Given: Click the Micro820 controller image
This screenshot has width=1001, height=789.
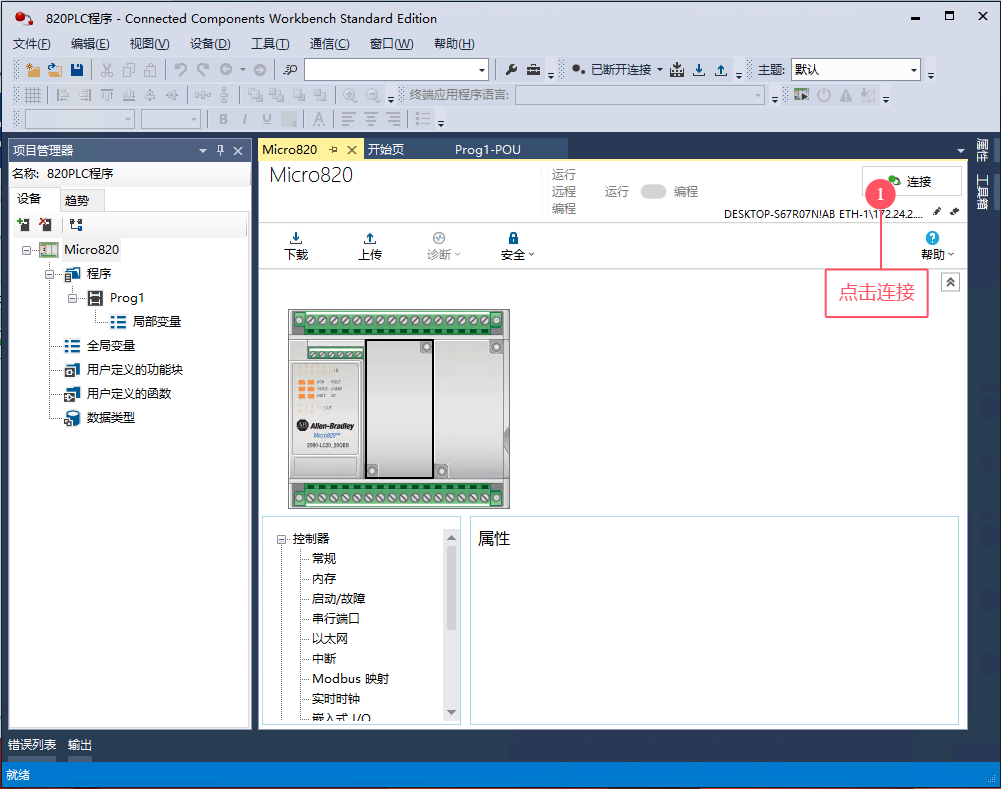Looking at the screenshot, I should (399, 409).
